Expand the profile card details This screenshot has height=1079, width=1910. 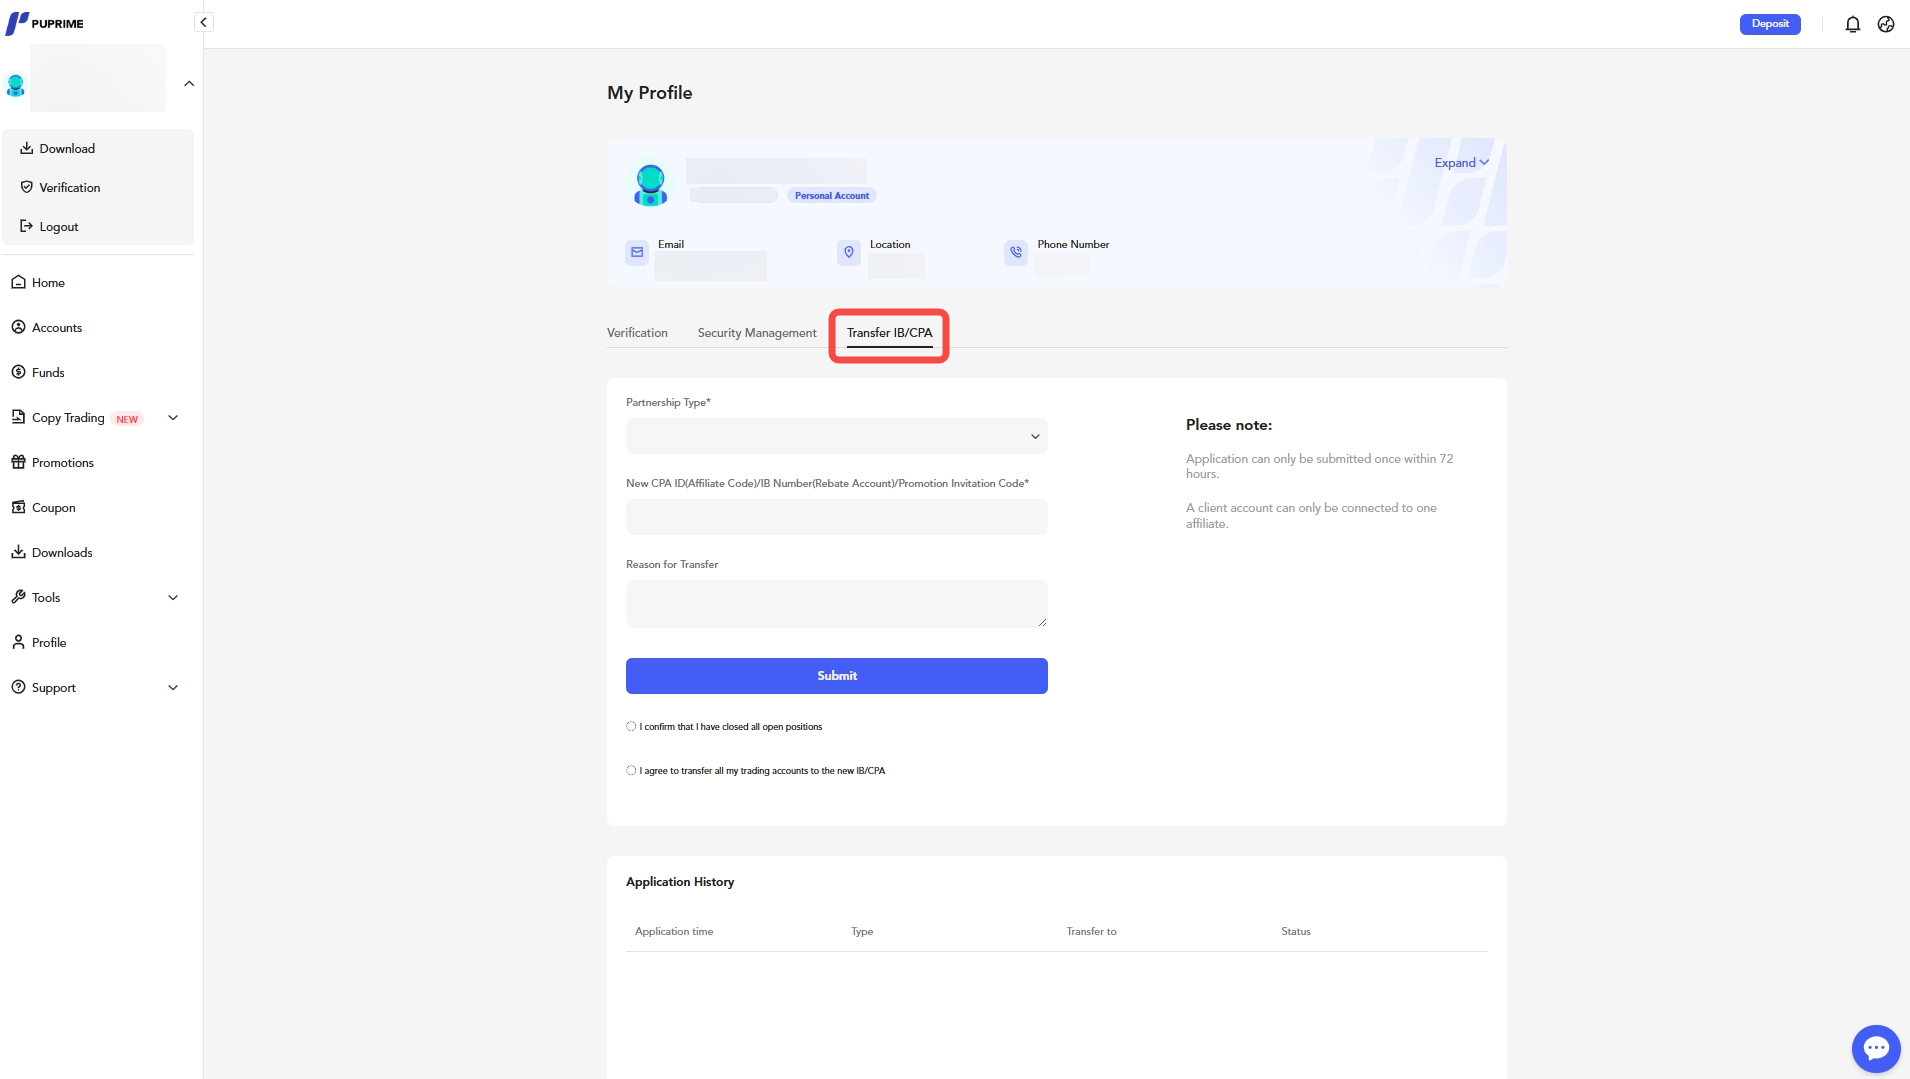click(x=1461, y=163)
